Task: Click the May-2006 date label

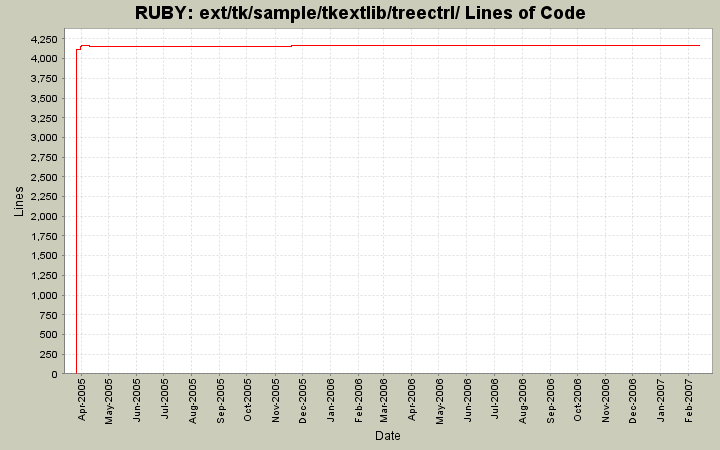Action: [x=439, y=401]
